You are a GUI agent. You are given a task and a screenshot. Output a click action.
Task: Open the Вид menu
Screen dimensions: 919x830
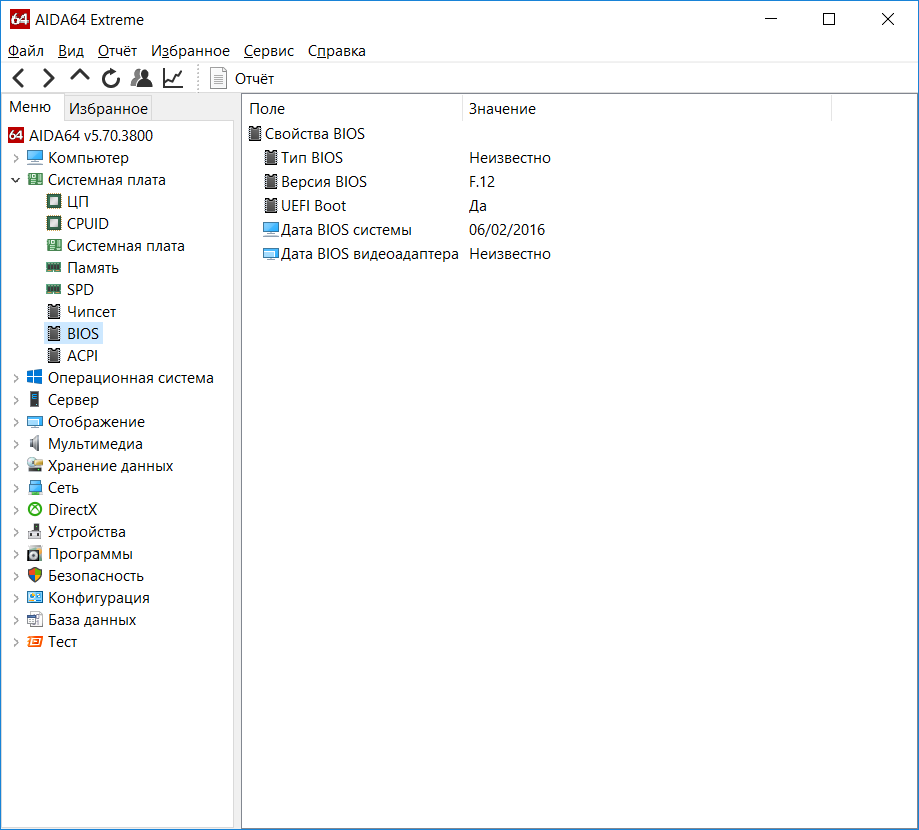pyautogui.click(x=71, y=51)
